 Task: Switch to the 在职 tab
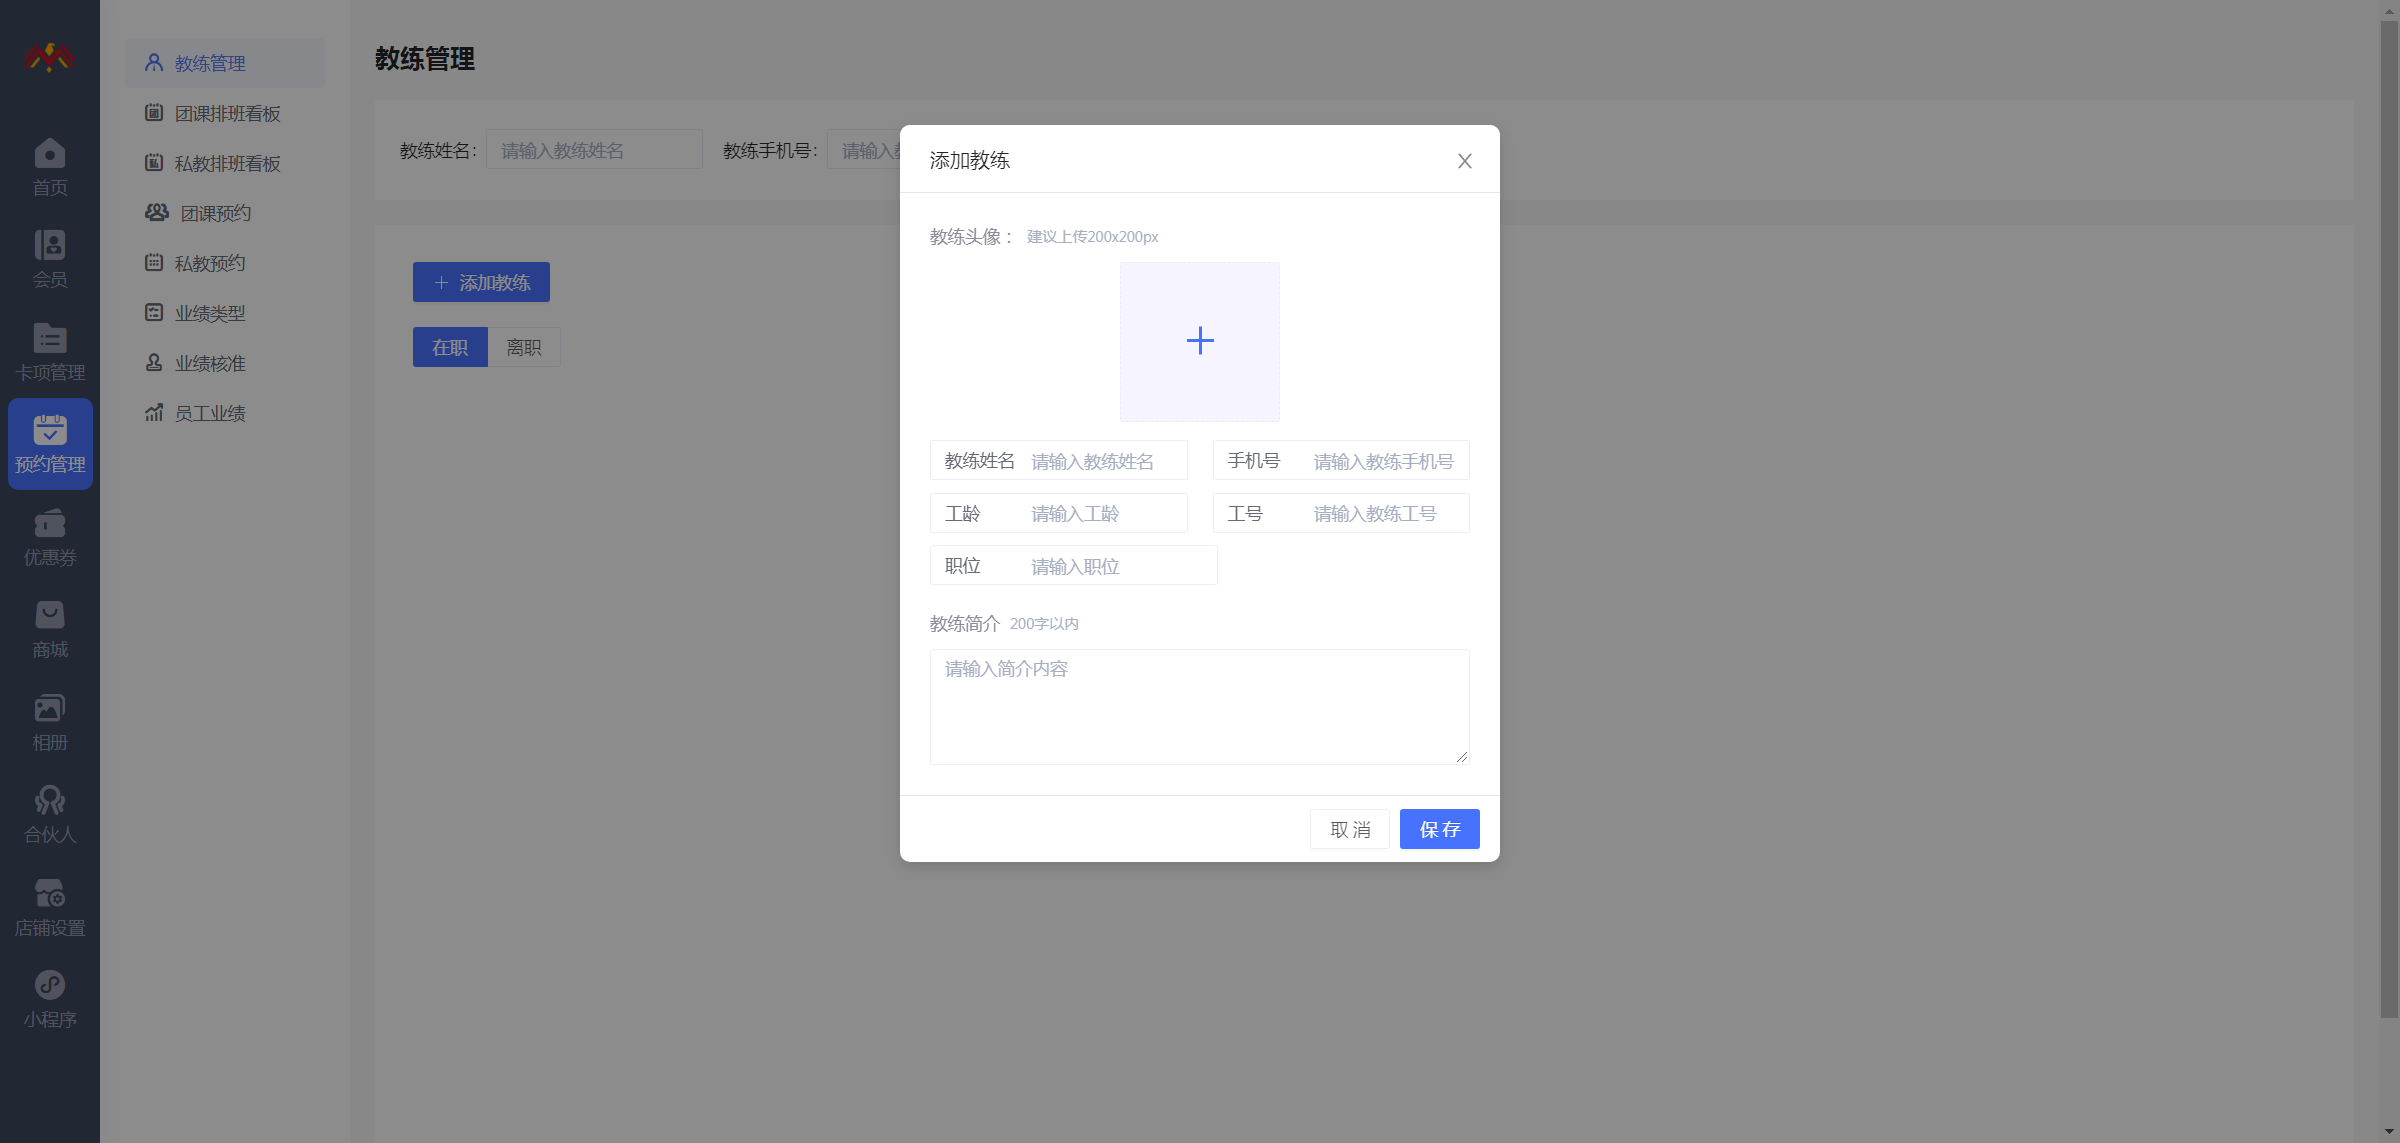(x=450, y=347)
